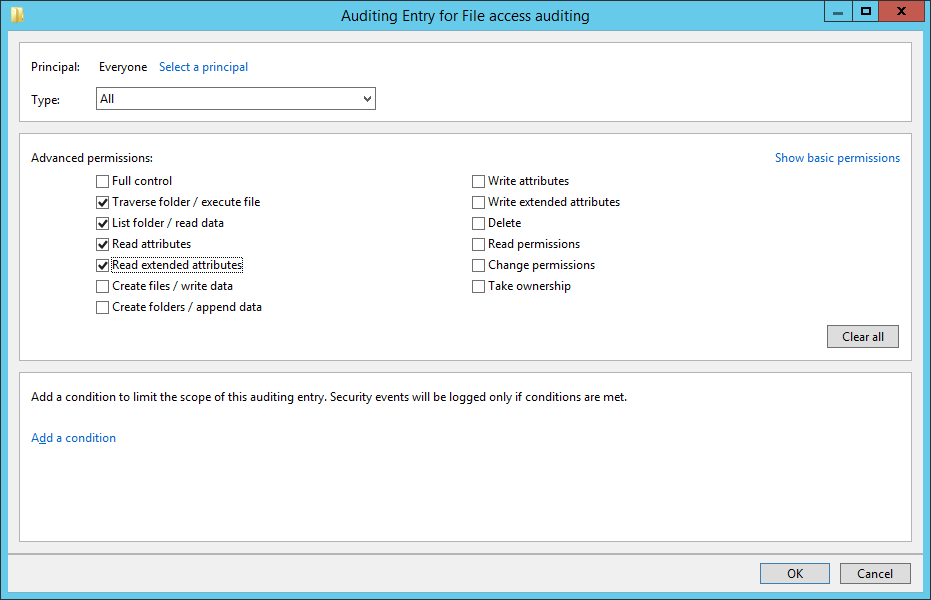Uncheck List folder / read data

(102, 223)
